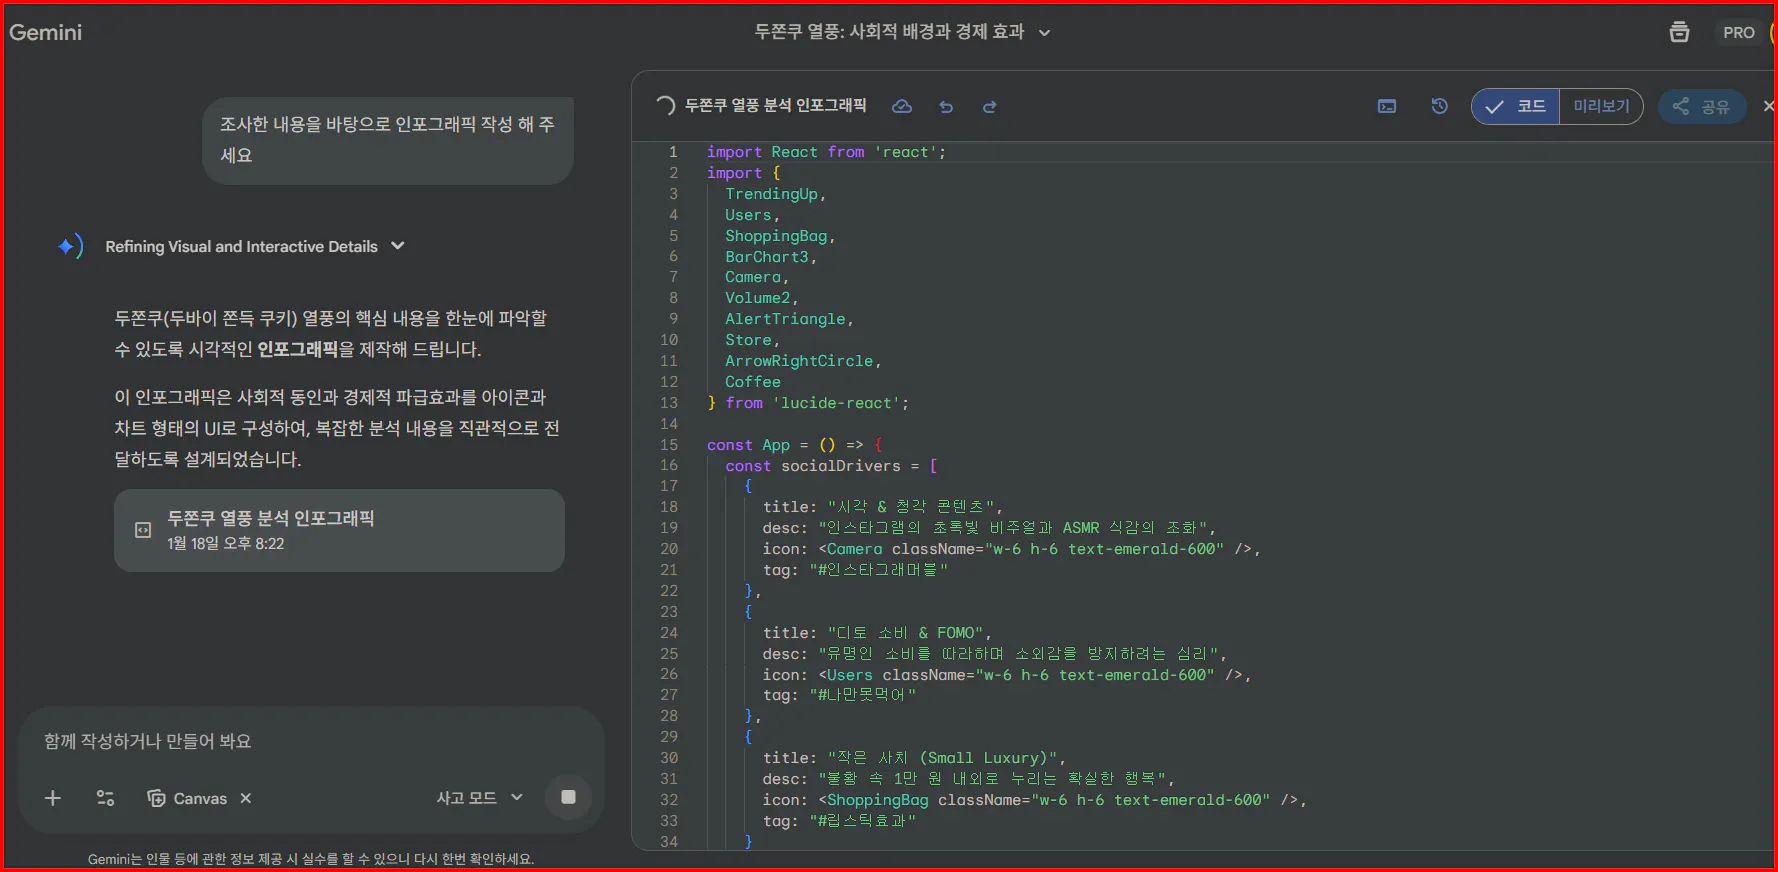The height and width of the screenshot is (872, 1778).
Task: Expand the Refining Visual and Interactive Details section
Action: click(x=398, y=246)
